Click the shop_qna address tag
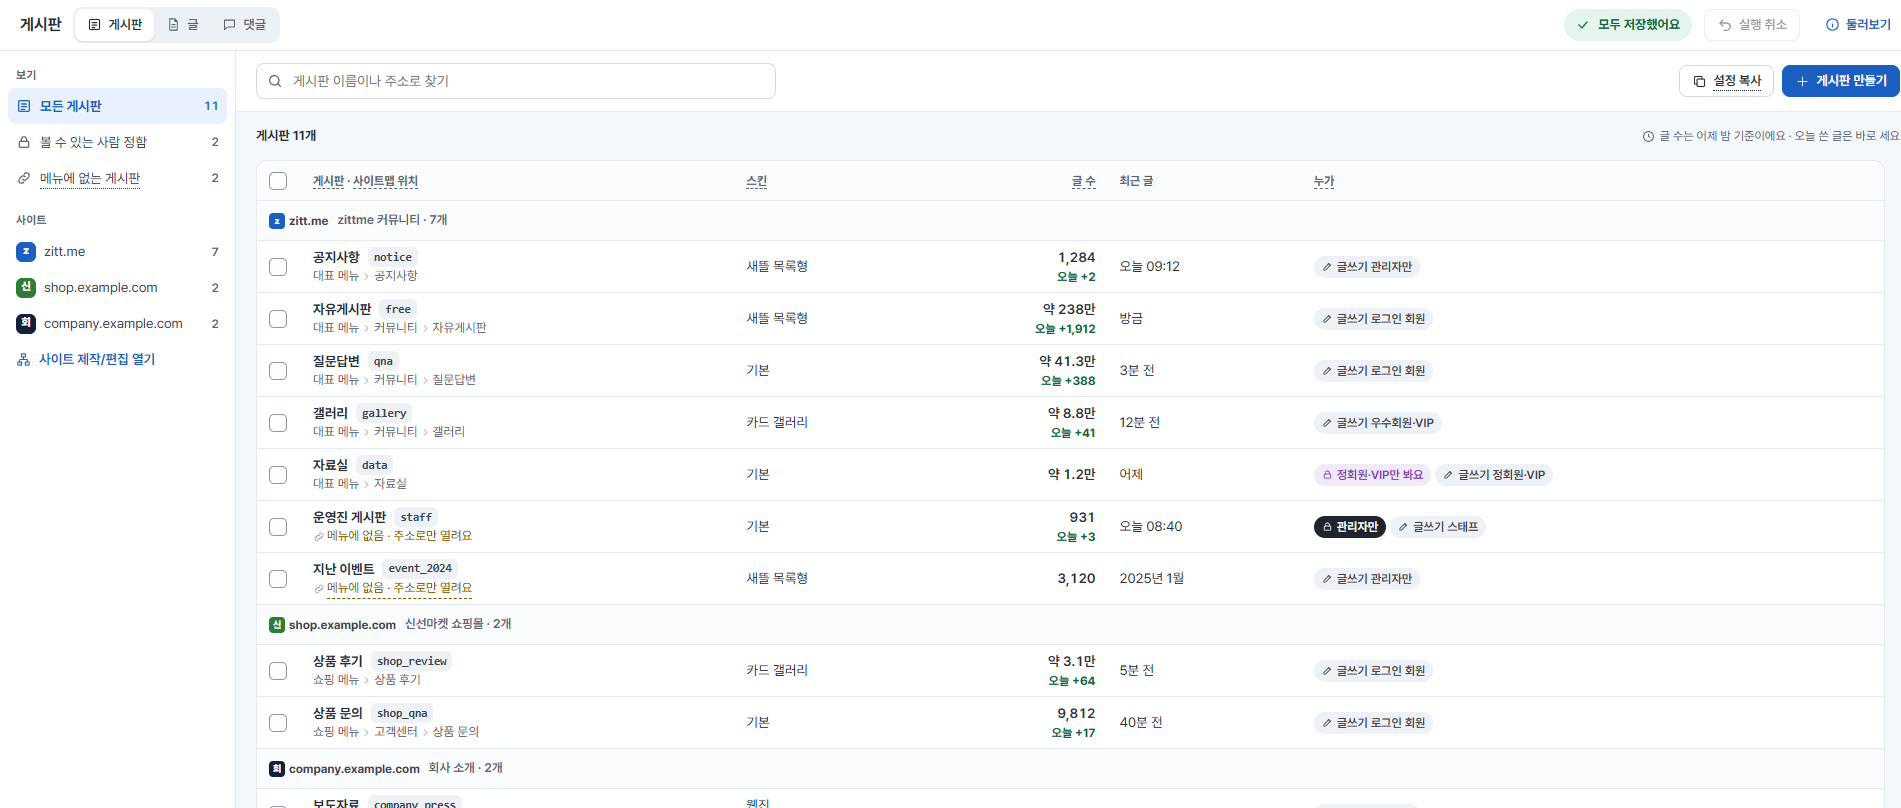The width and height of the screenshot is (1901, 808). (402, 713)
